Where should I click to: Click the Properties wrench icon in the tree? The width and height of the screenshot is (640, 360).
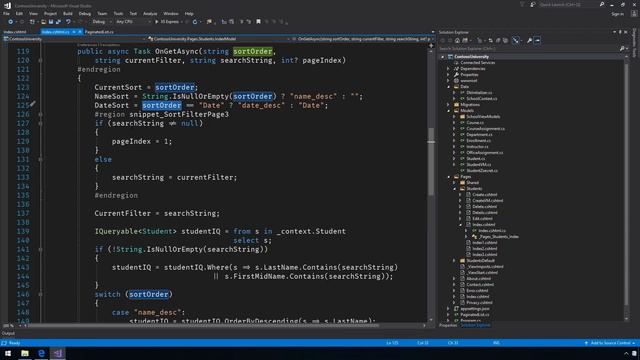pos(456,75)
